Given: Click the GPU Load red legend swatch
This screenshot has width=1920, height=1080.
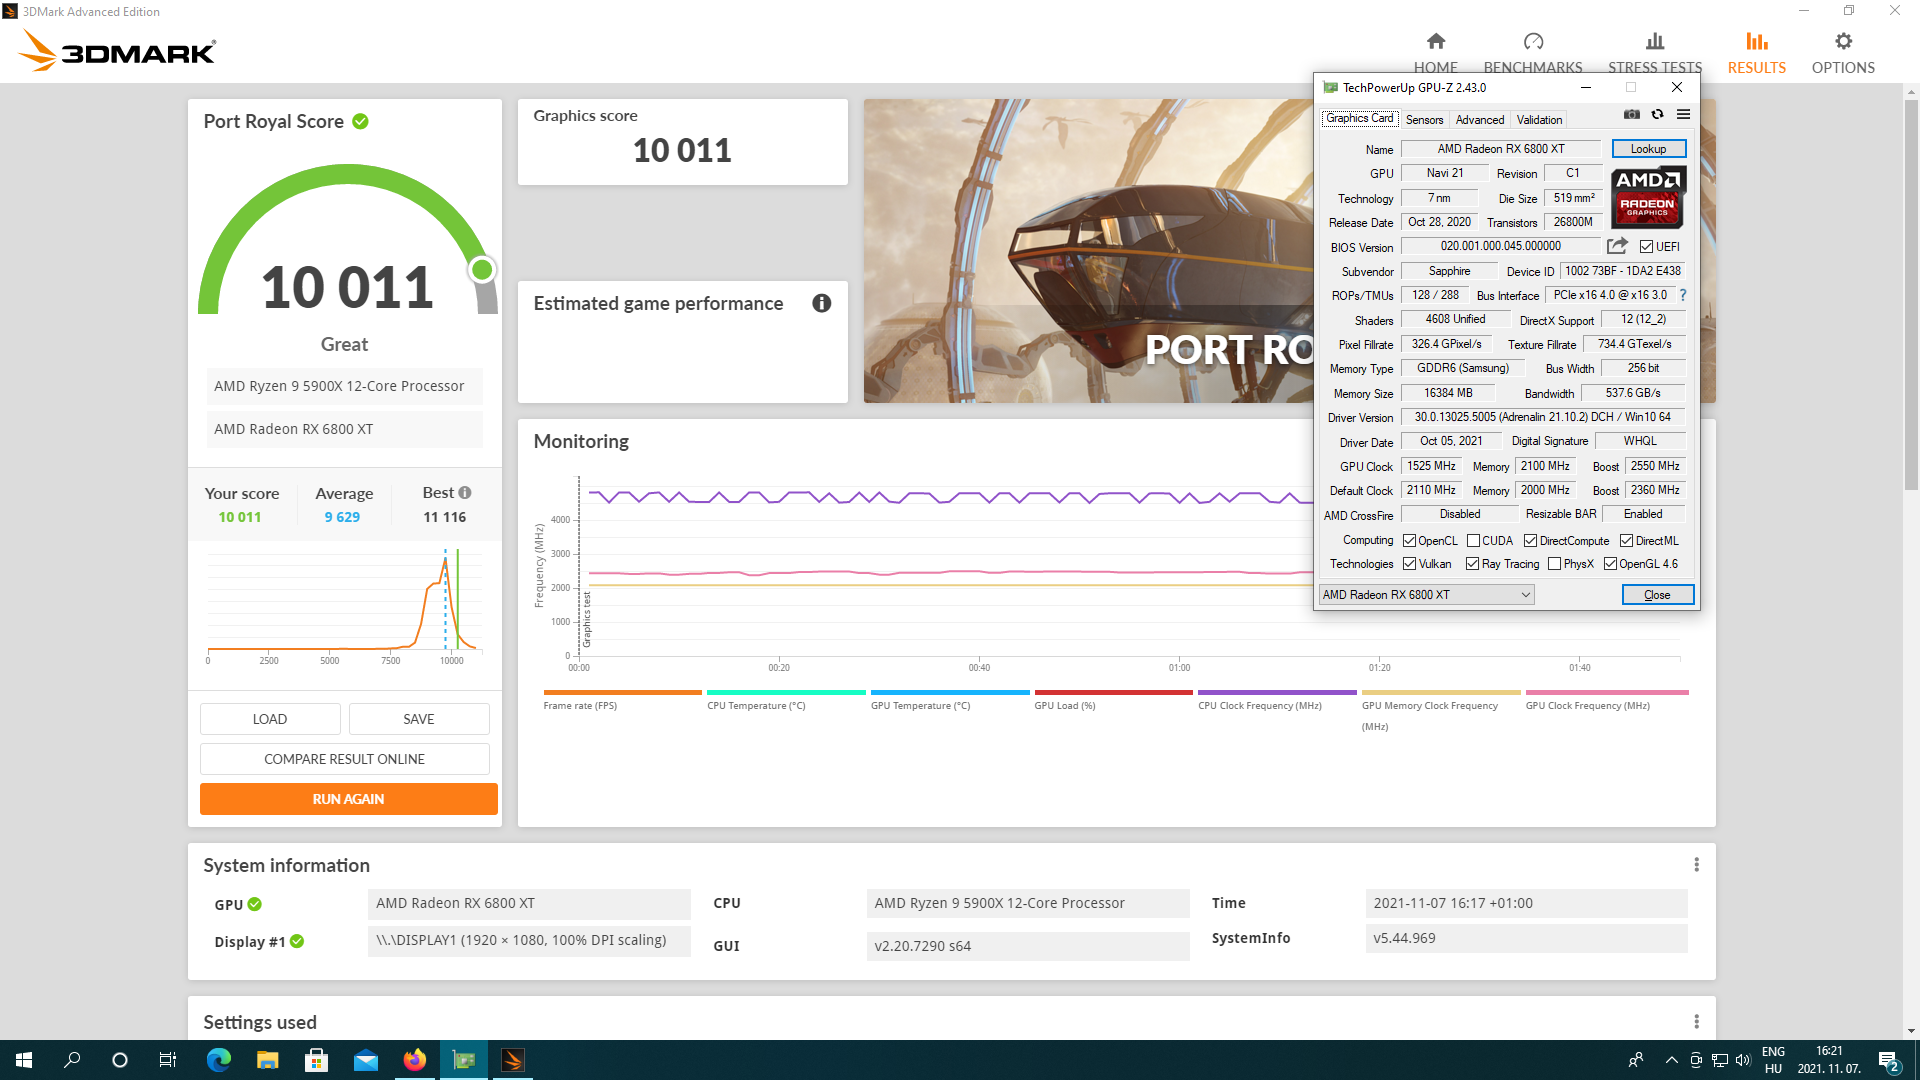Looking at the screenshot, I should click(1113, 692).
